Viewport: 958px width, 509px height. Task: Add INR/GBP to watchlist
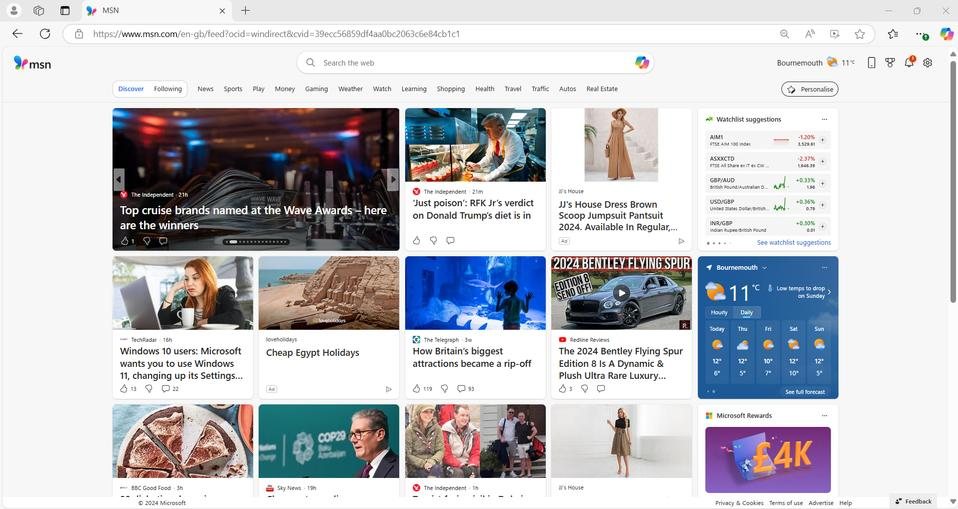click(x=822, y=226)
